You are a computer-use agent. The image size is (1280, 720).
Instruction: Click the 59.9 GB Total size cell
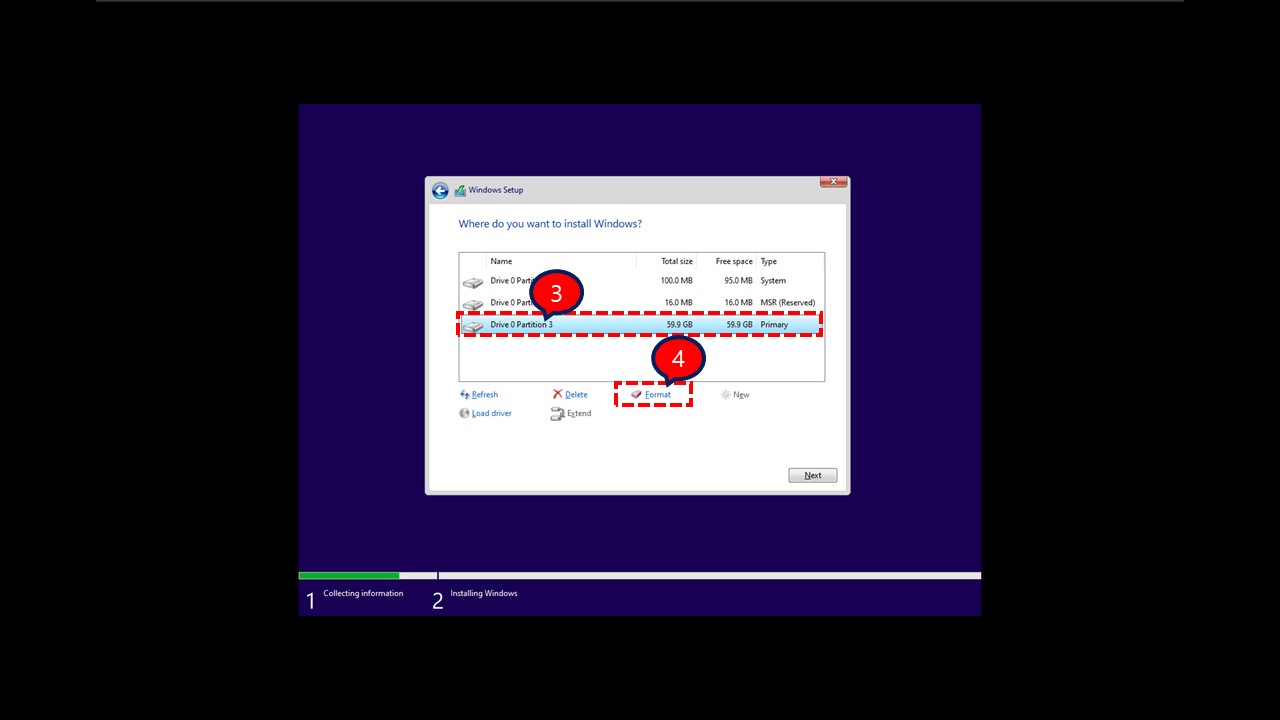pos(680,324)
